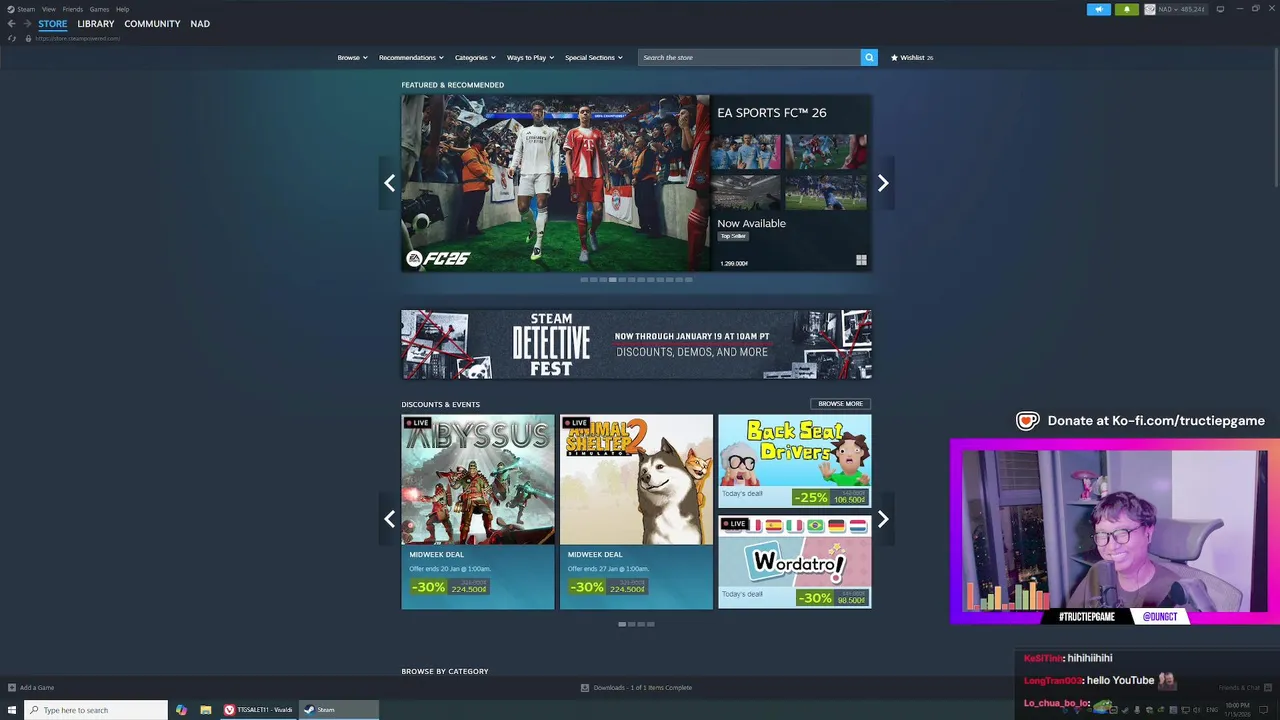This screenshot has height=720, width=1280.
Task: Click the Steam logo menu
Action: [x=12, y=9]
